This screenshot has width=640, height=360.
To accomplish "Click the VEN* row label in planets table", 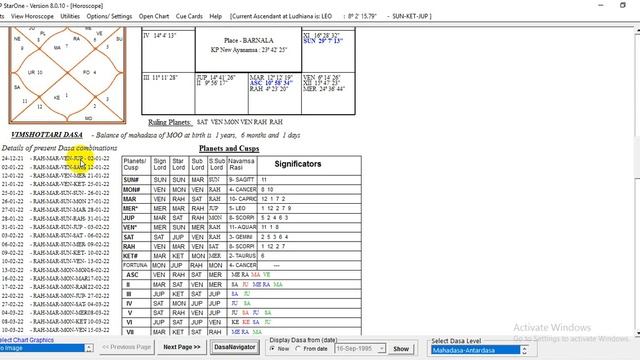I will pos(130,227).
